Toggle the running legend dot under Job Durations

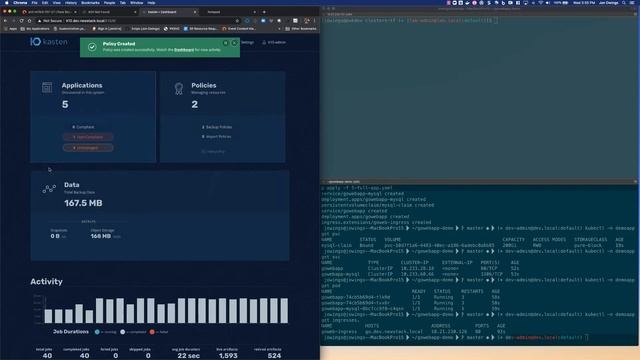pos(97,332)
